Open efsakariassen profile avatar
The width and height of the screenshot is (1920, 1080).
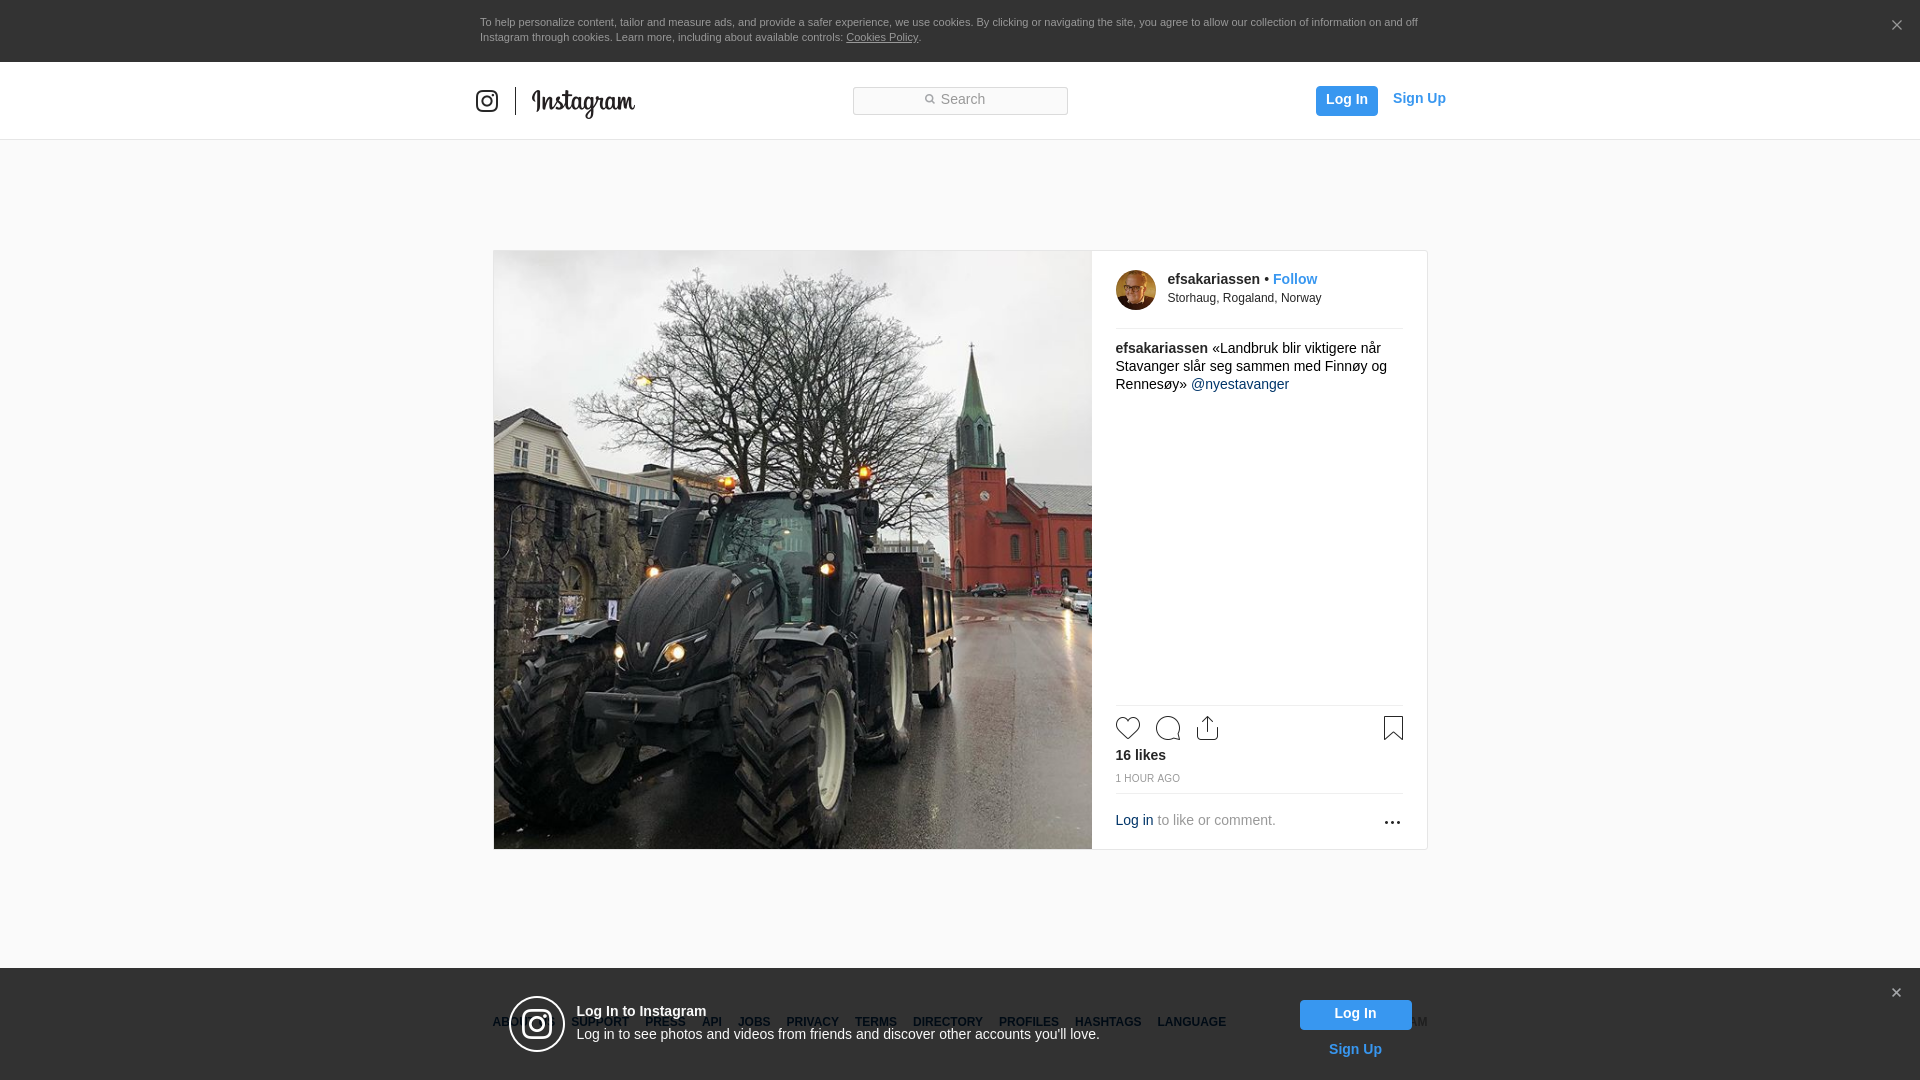(1136, 290)
